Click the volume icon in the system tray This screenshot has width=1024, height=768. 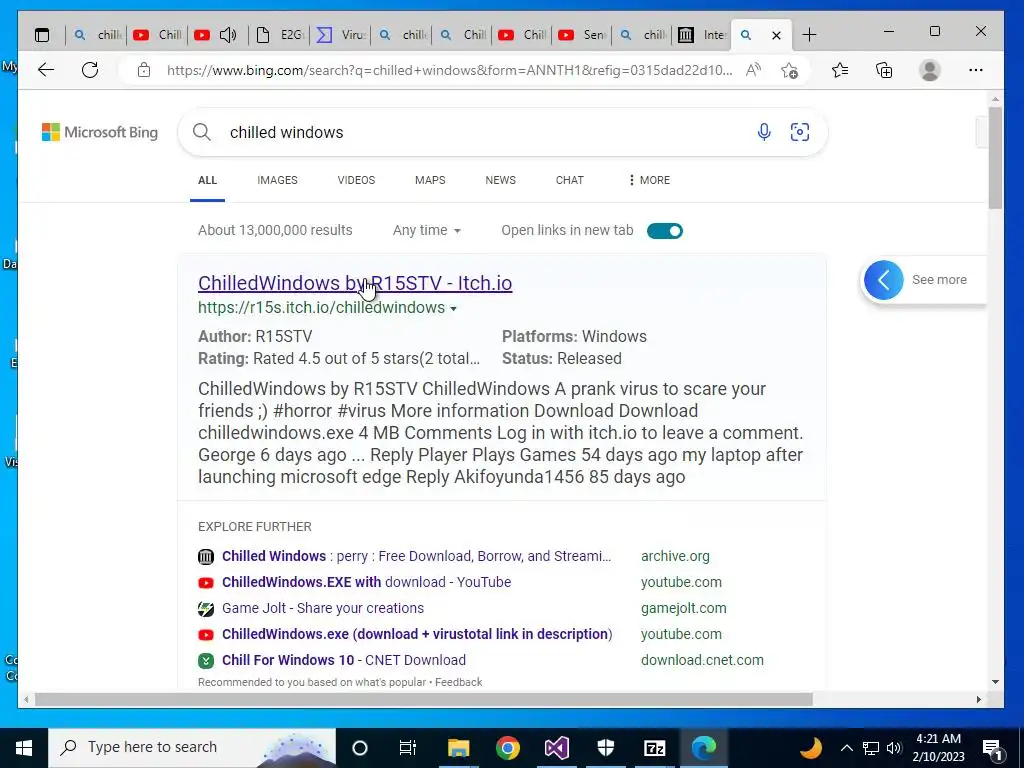895,748
